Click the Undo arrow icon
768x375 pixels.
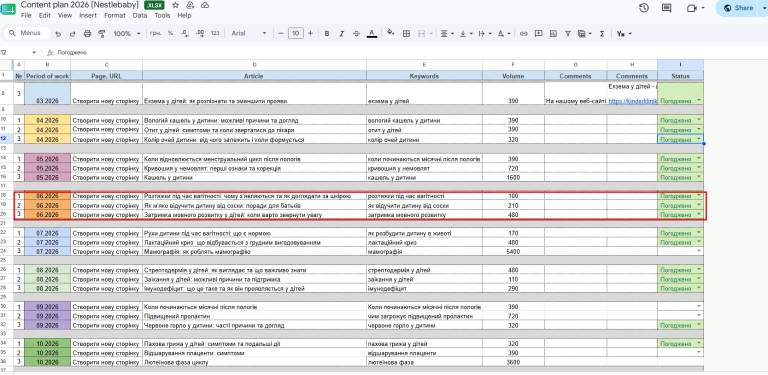click(x=58, y=34)
